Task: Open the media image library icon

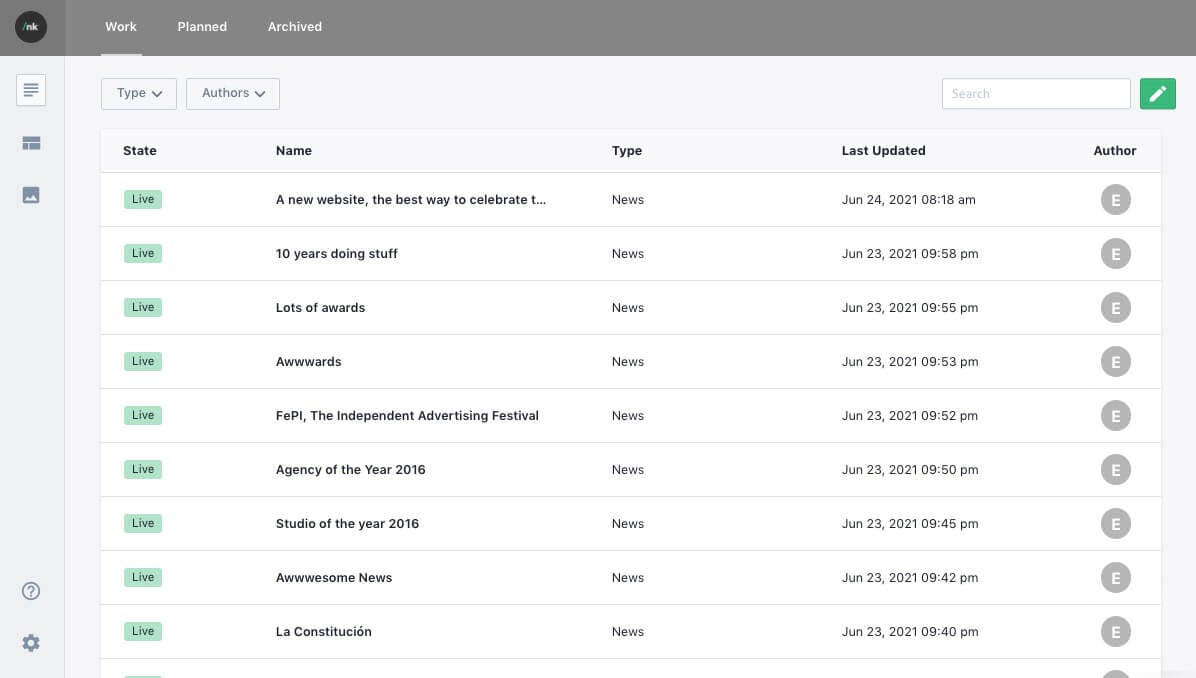Action: 31,195
